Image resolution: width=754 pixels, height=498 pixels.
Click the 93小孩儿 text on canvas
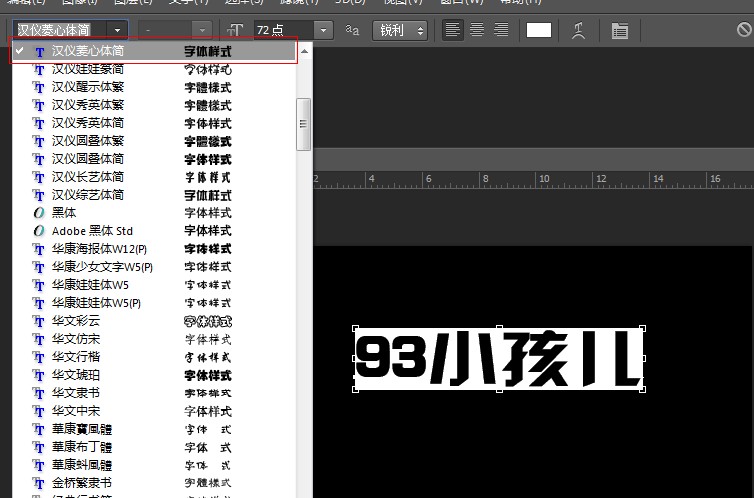(x=498, y=359)
